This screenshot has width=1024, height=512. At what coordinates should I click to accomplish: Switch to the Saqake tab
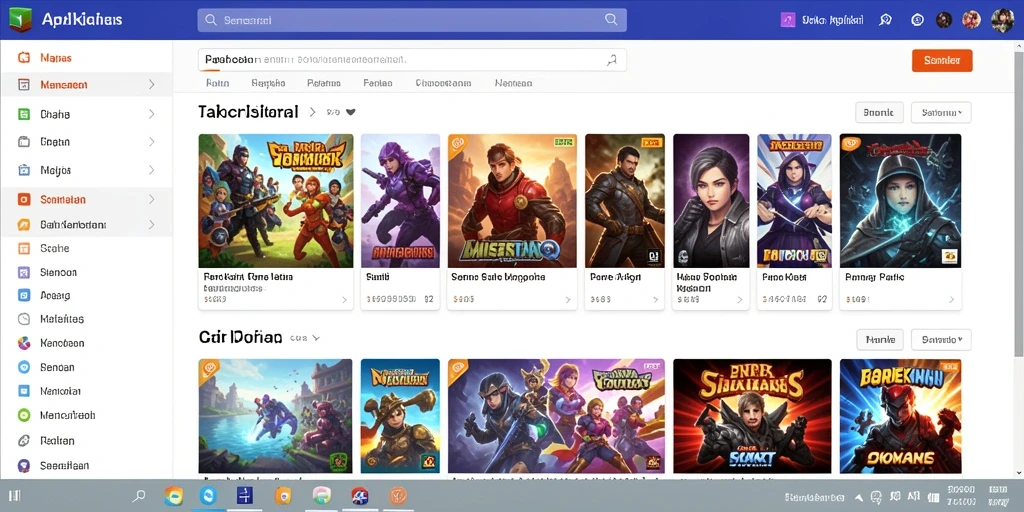pos(268,83)
